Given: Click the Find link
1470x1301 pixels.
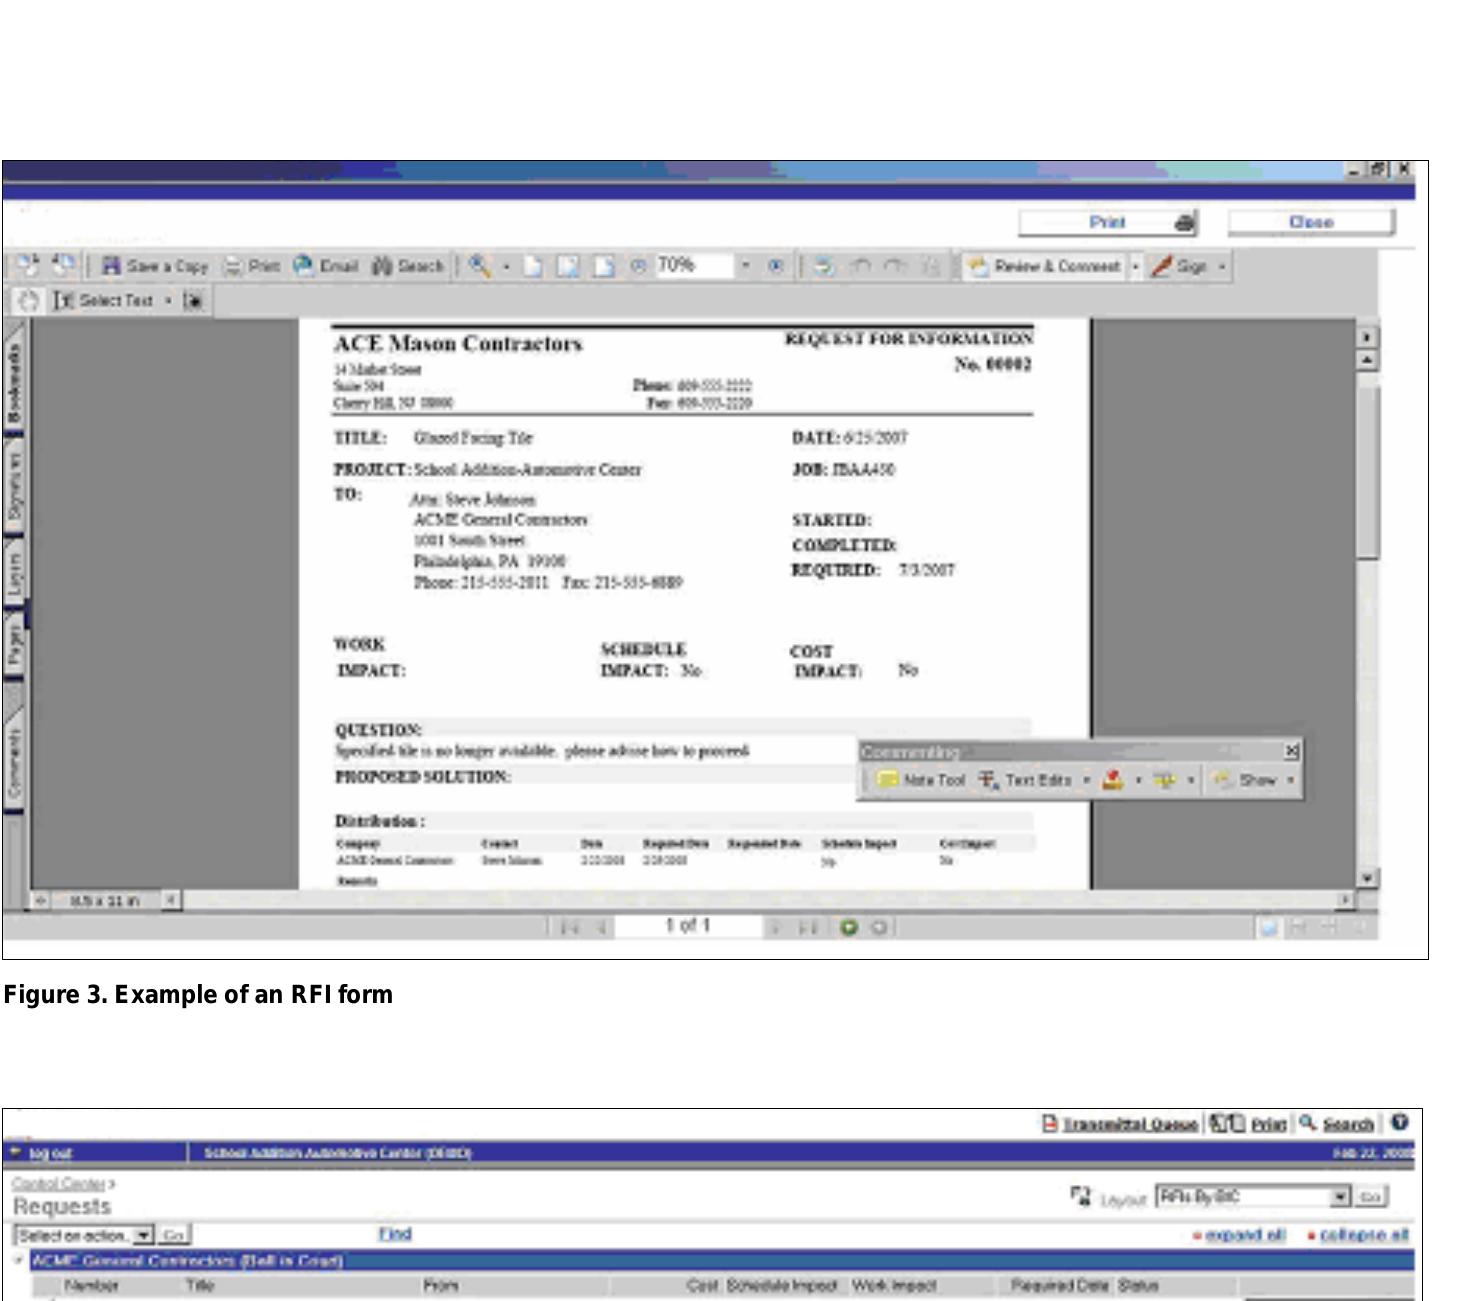Looking at the screenshot, I should (395, 1234).
